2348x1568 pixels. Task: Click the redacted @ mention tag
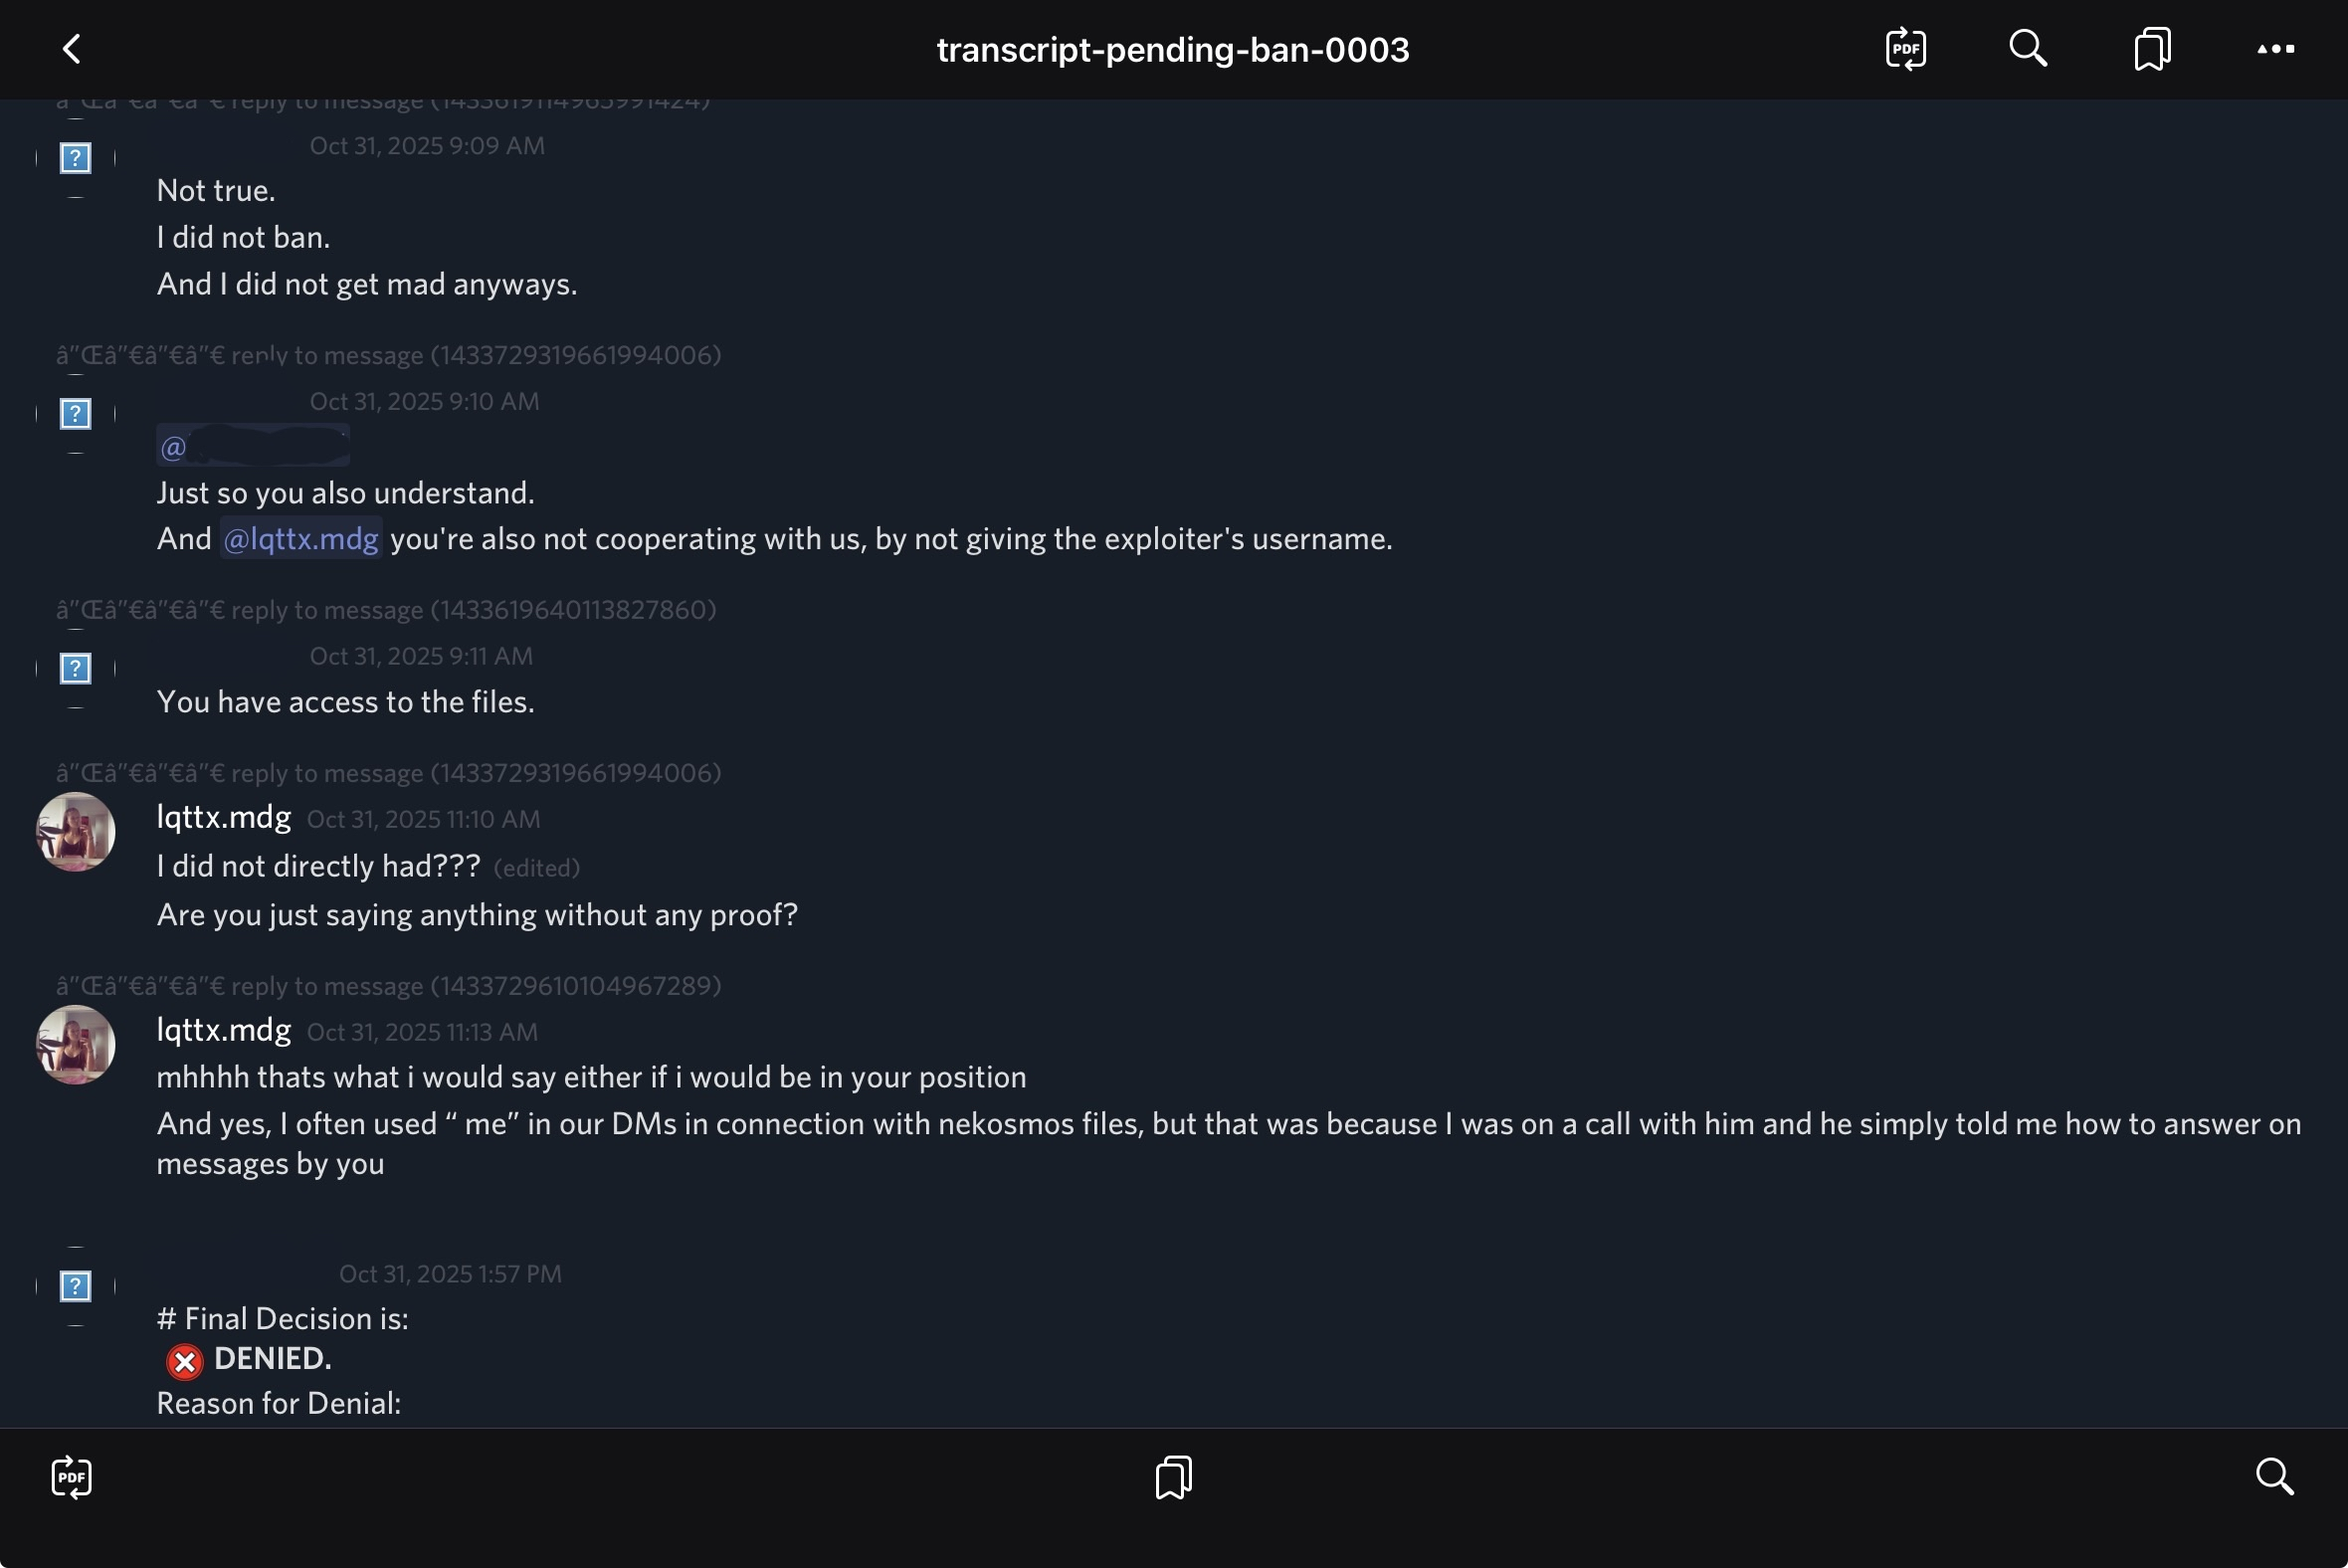[x=253, y=446]
